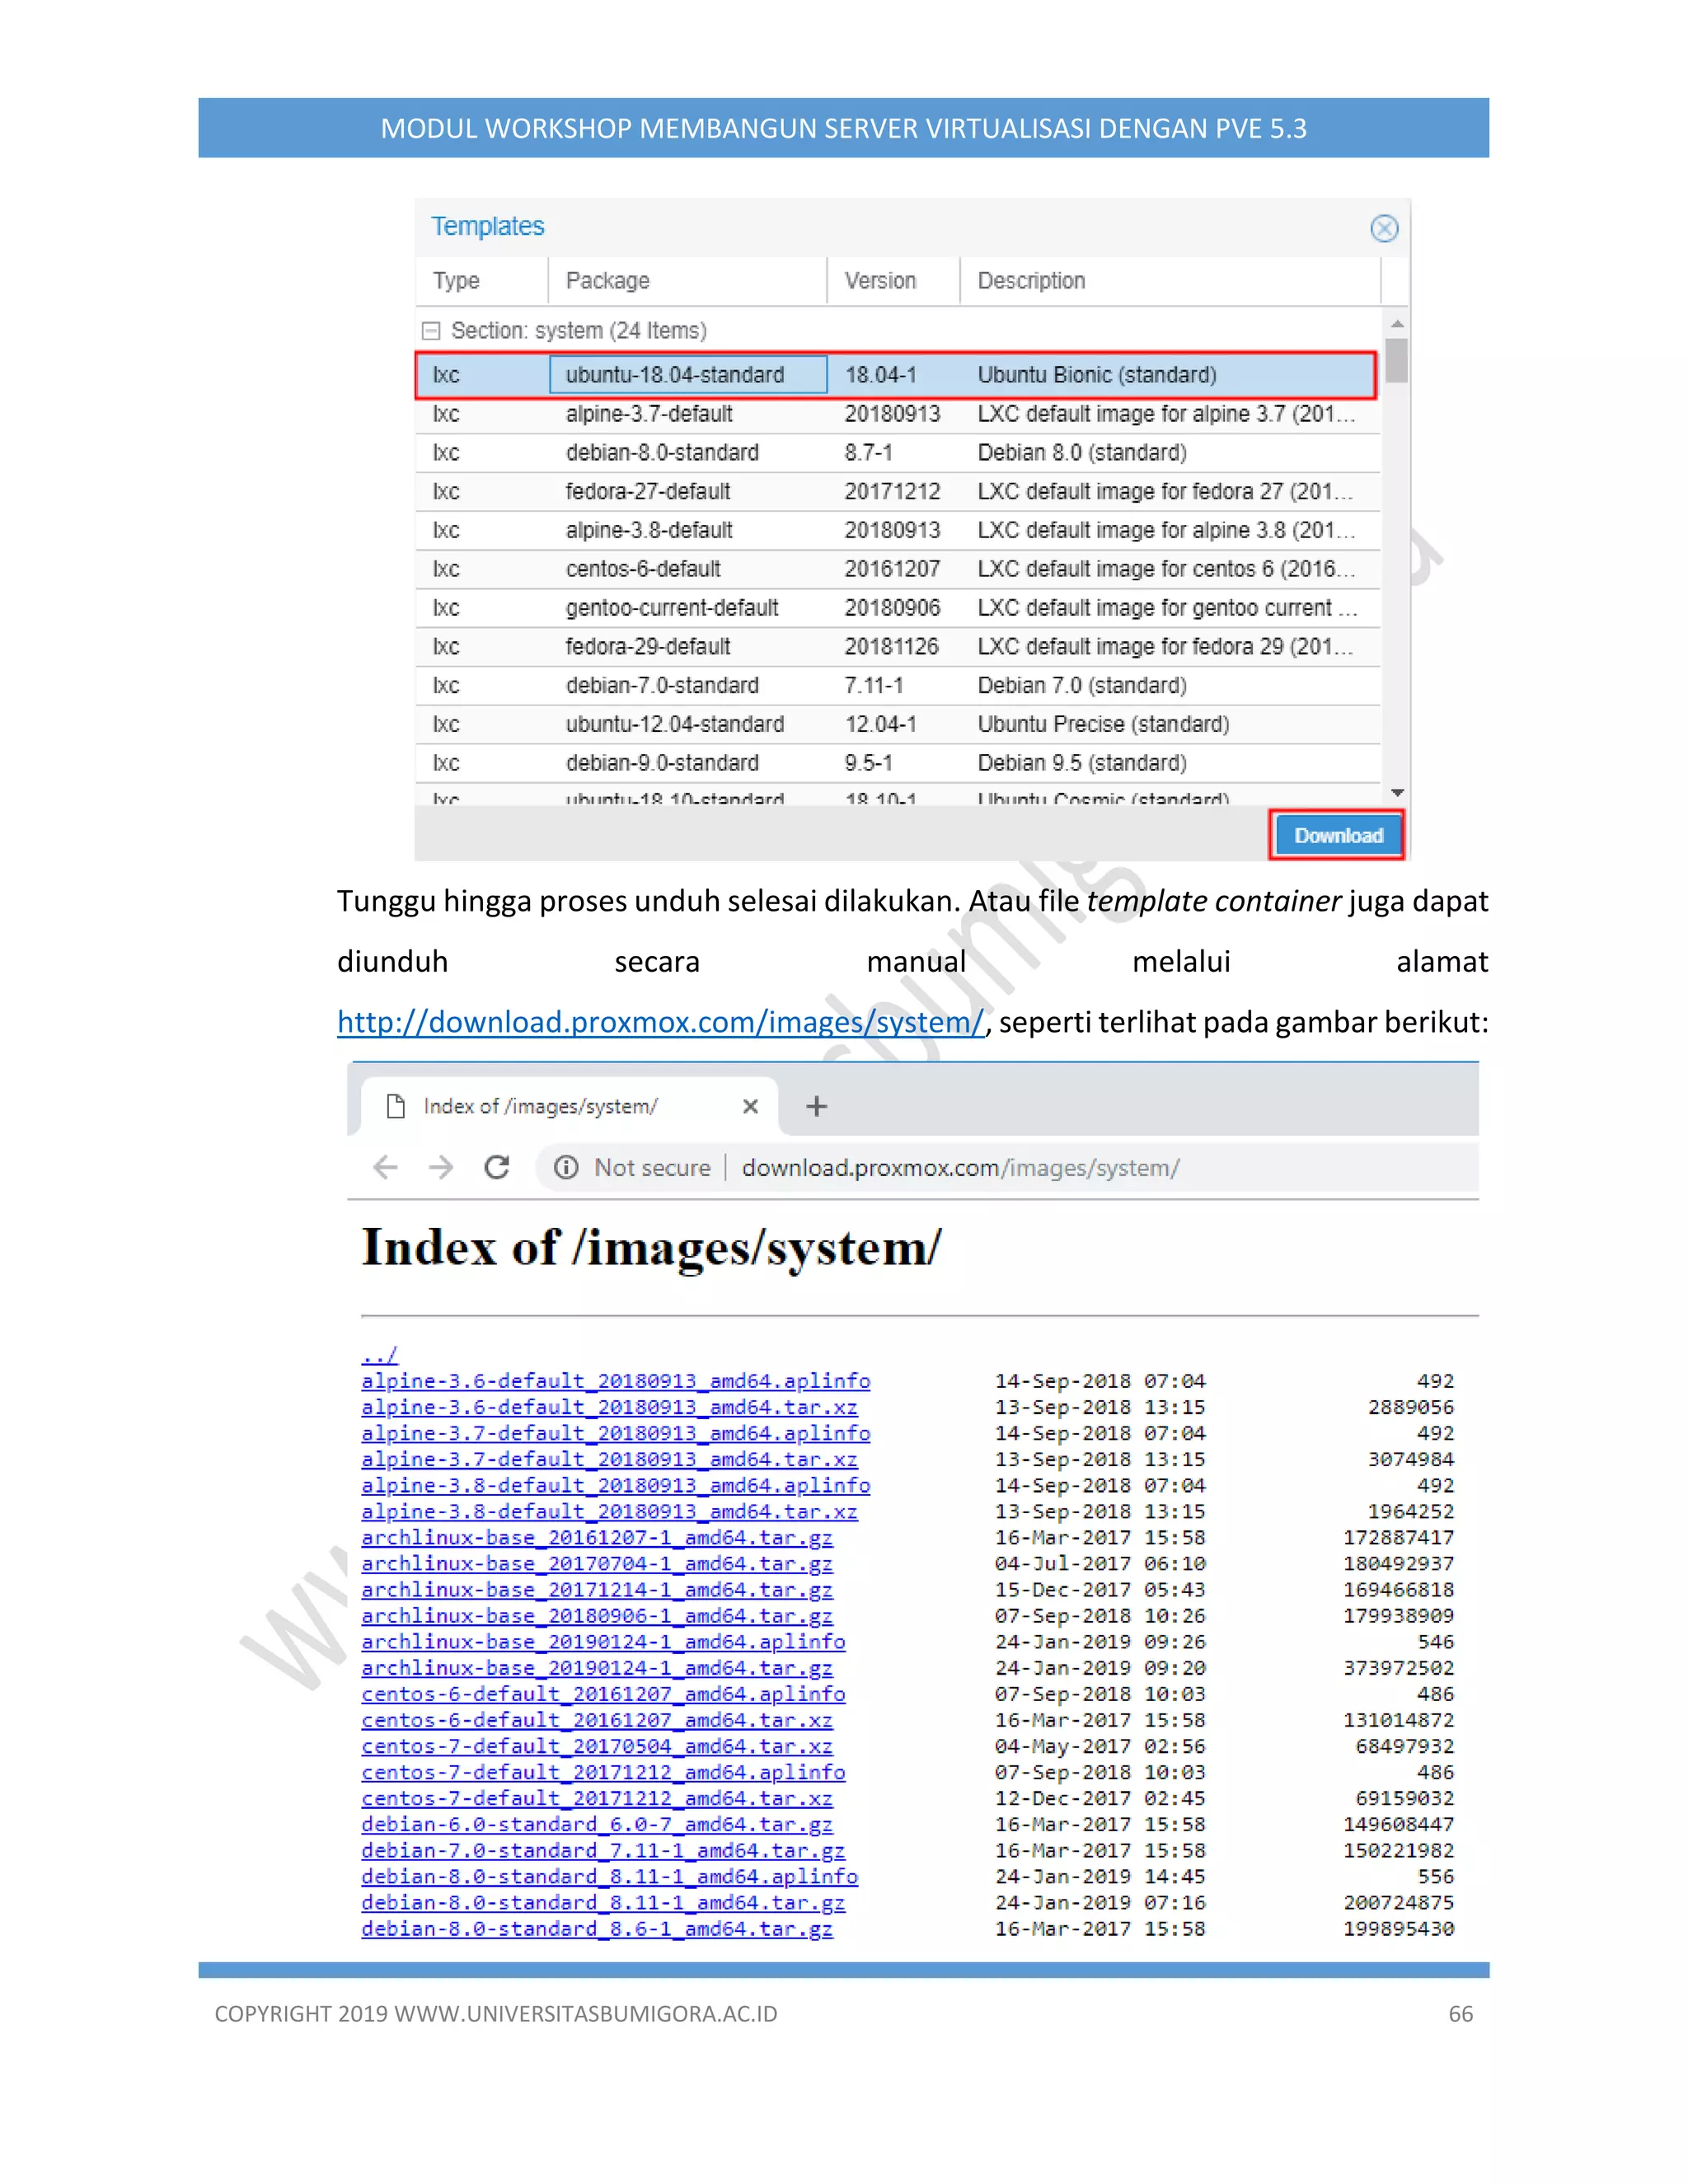
Task: Click the page icon on the browser tab
Action: (395, 1106)
